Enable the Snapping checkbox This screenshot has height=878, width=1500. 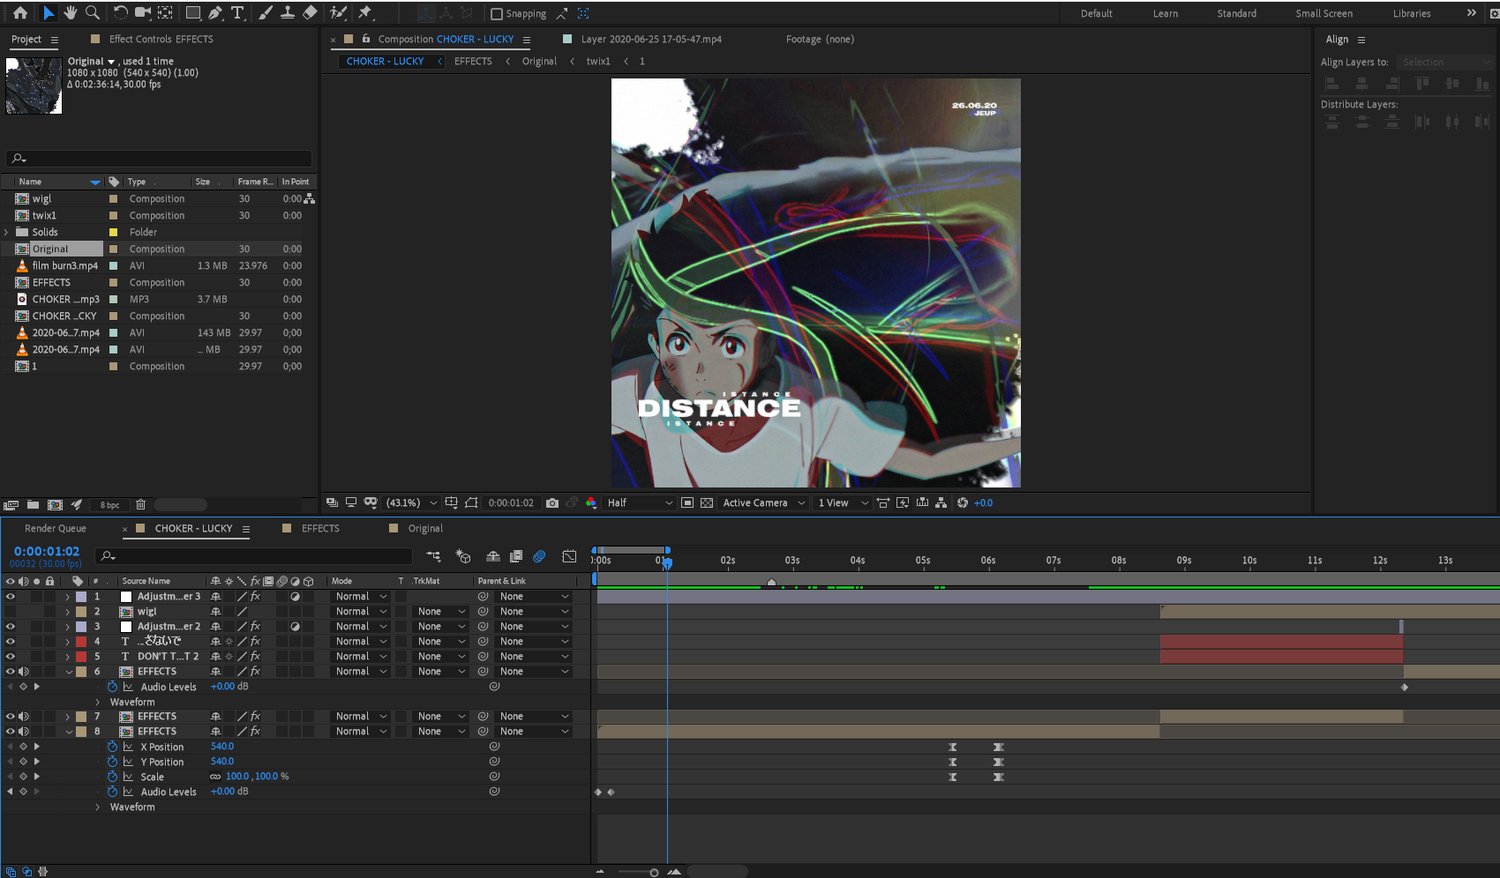(497, 14)
